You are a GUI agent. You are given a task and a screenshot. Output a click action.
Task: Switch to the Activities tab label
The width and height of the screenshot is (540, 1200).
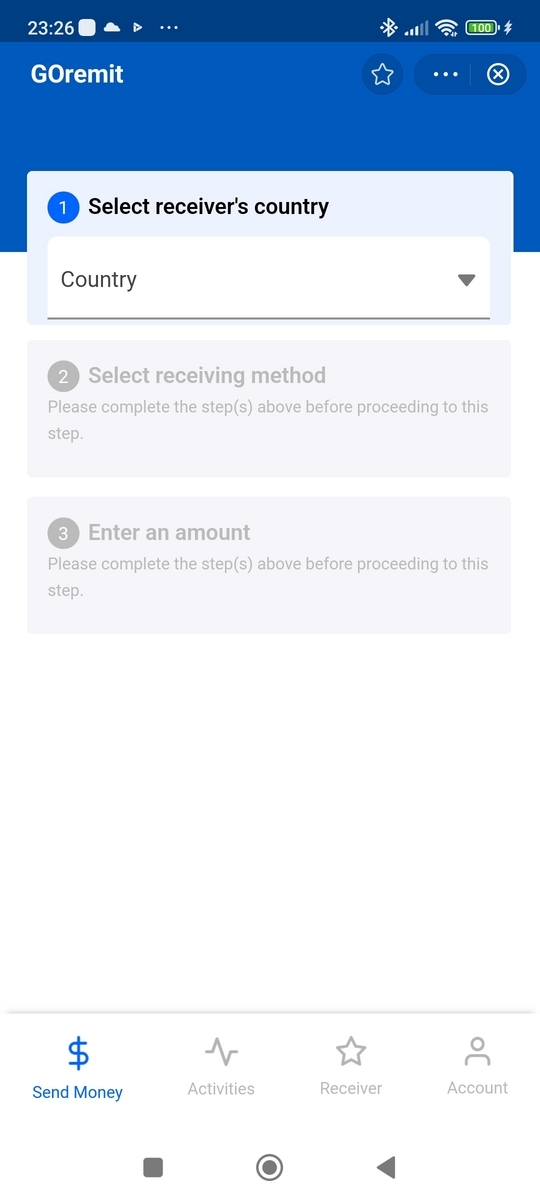(221, 1088)
